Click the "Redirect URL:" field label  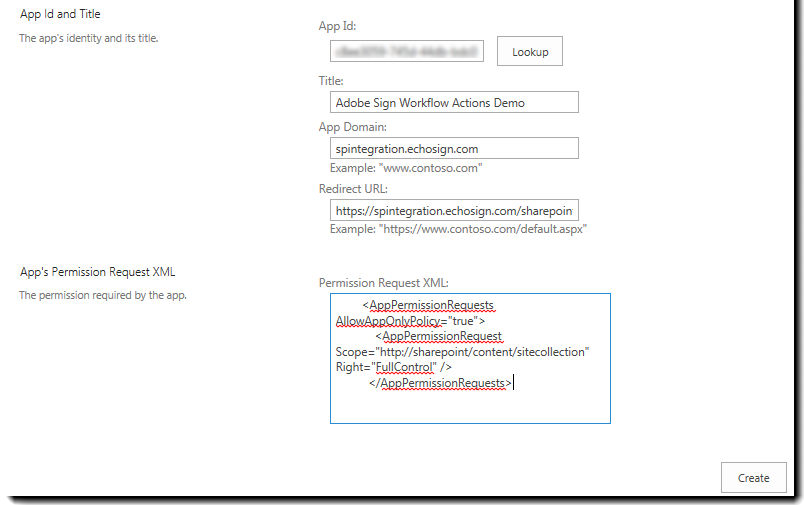353,189
